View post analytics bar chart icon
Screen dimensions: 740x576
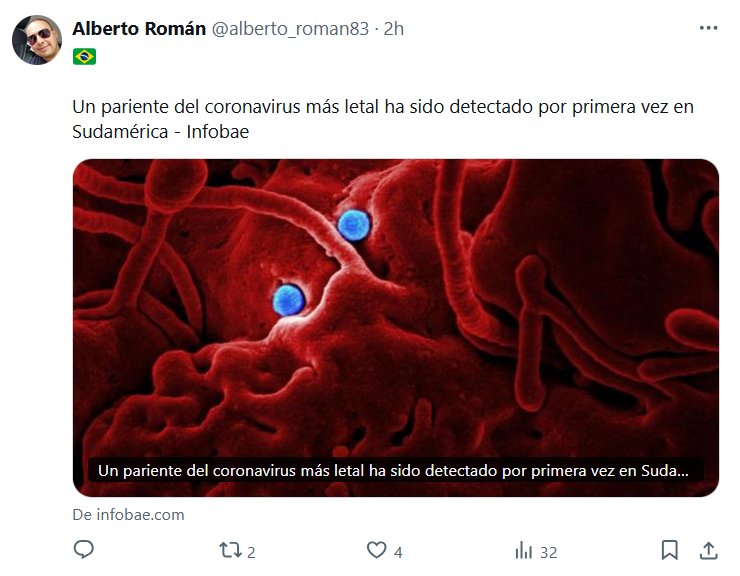tap(523, 550)
